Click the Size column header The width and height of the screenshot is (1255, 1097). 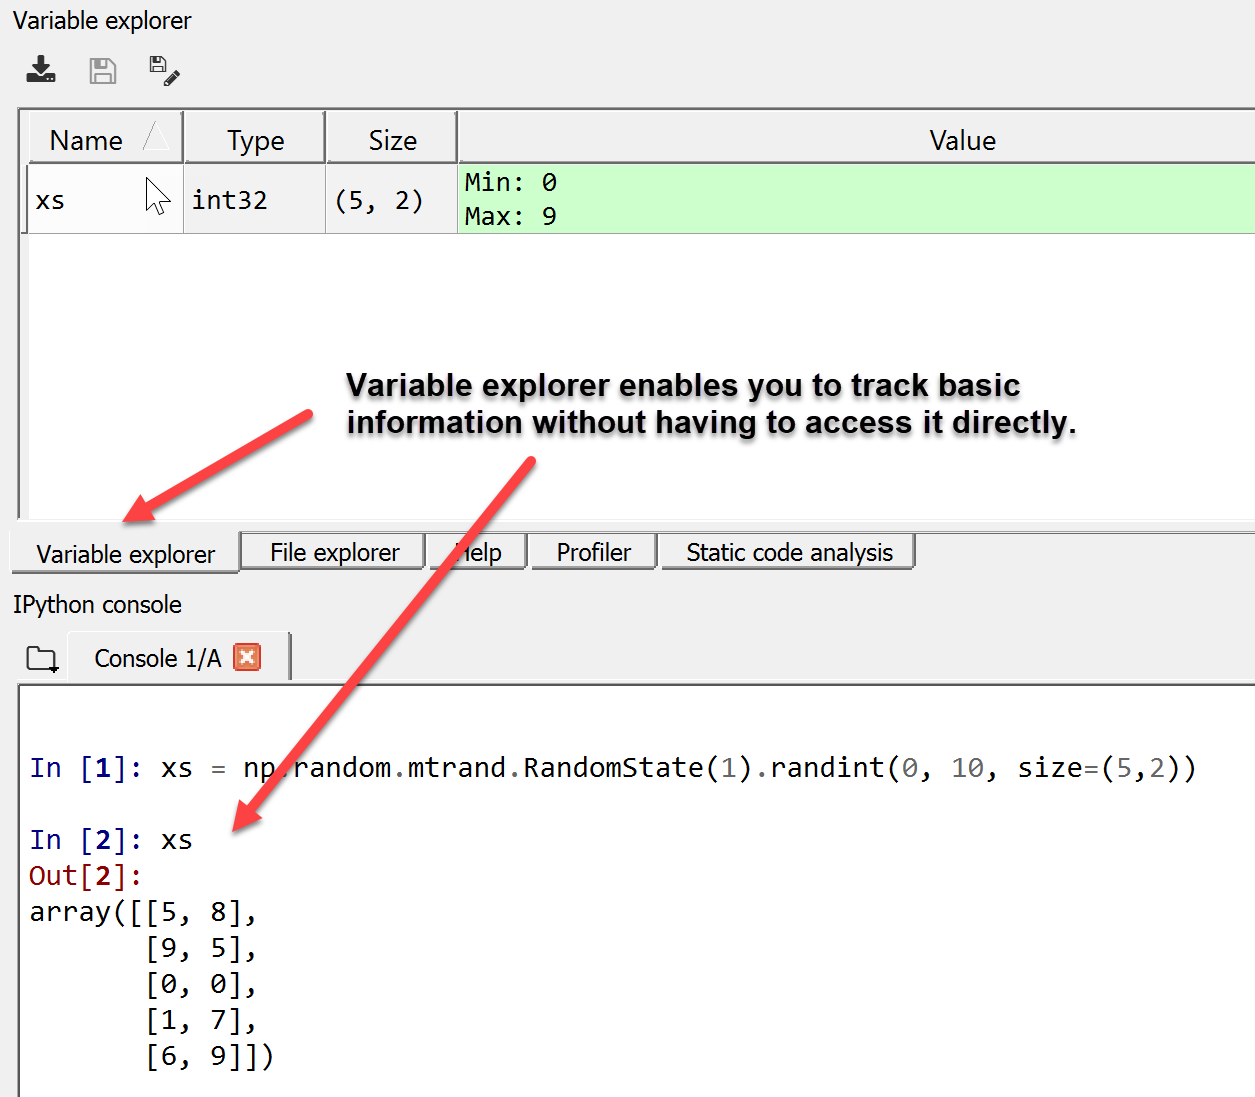[x=392, y=138]
